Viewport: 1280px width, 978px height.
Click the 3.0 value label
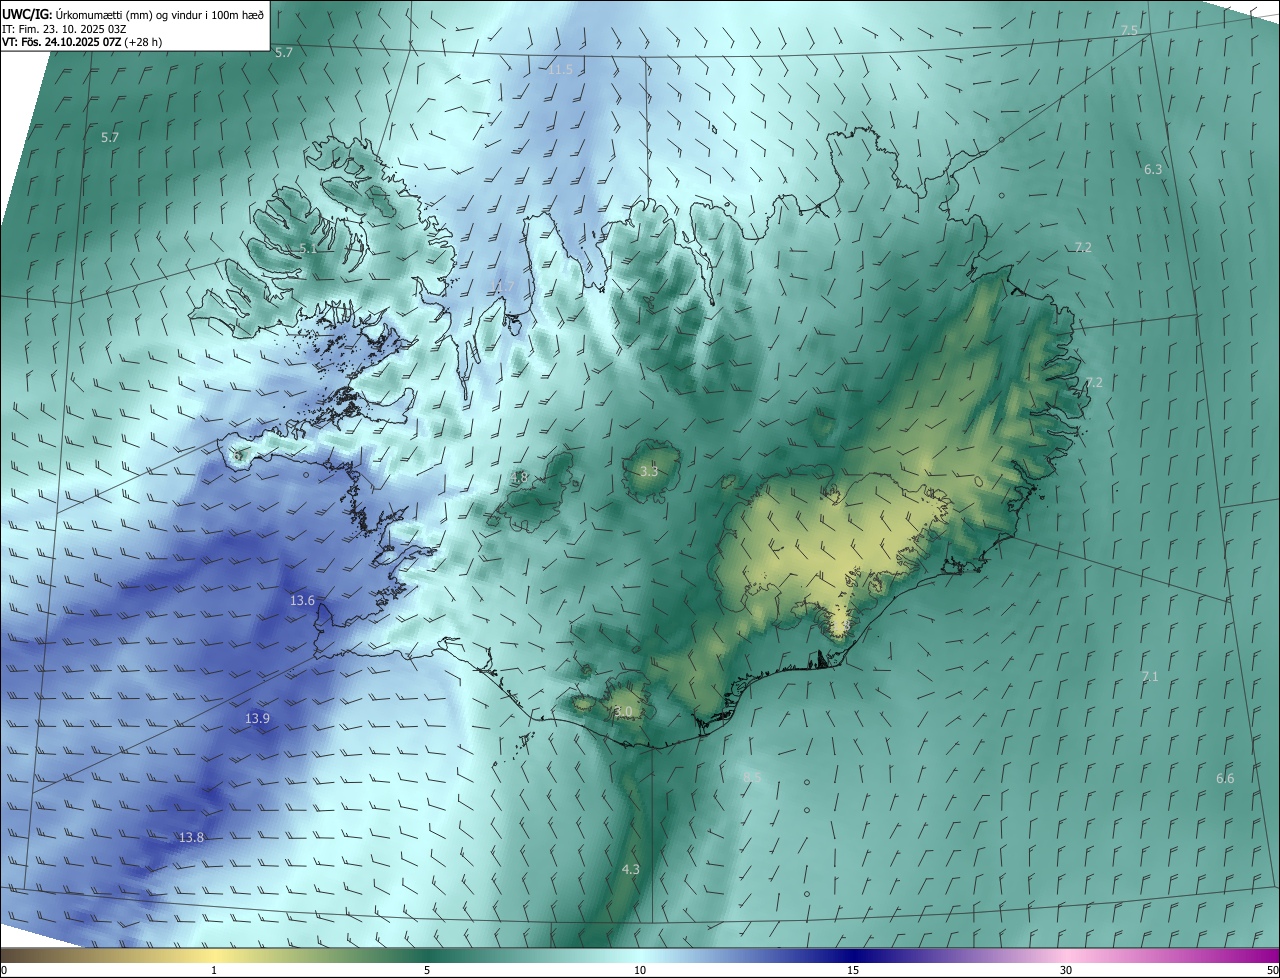click(x=623, y=712)
